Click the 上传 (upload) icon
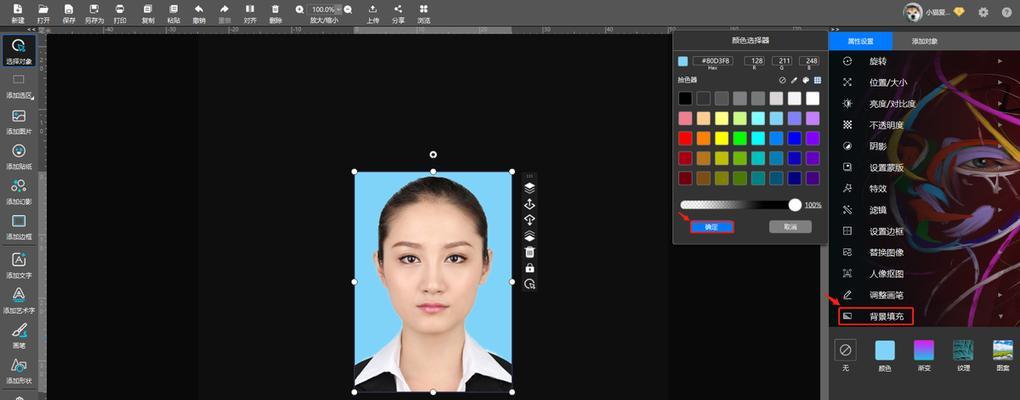The width and height of the screenshot is (1020, 400). pyautogui.click(x=373, y=10)
